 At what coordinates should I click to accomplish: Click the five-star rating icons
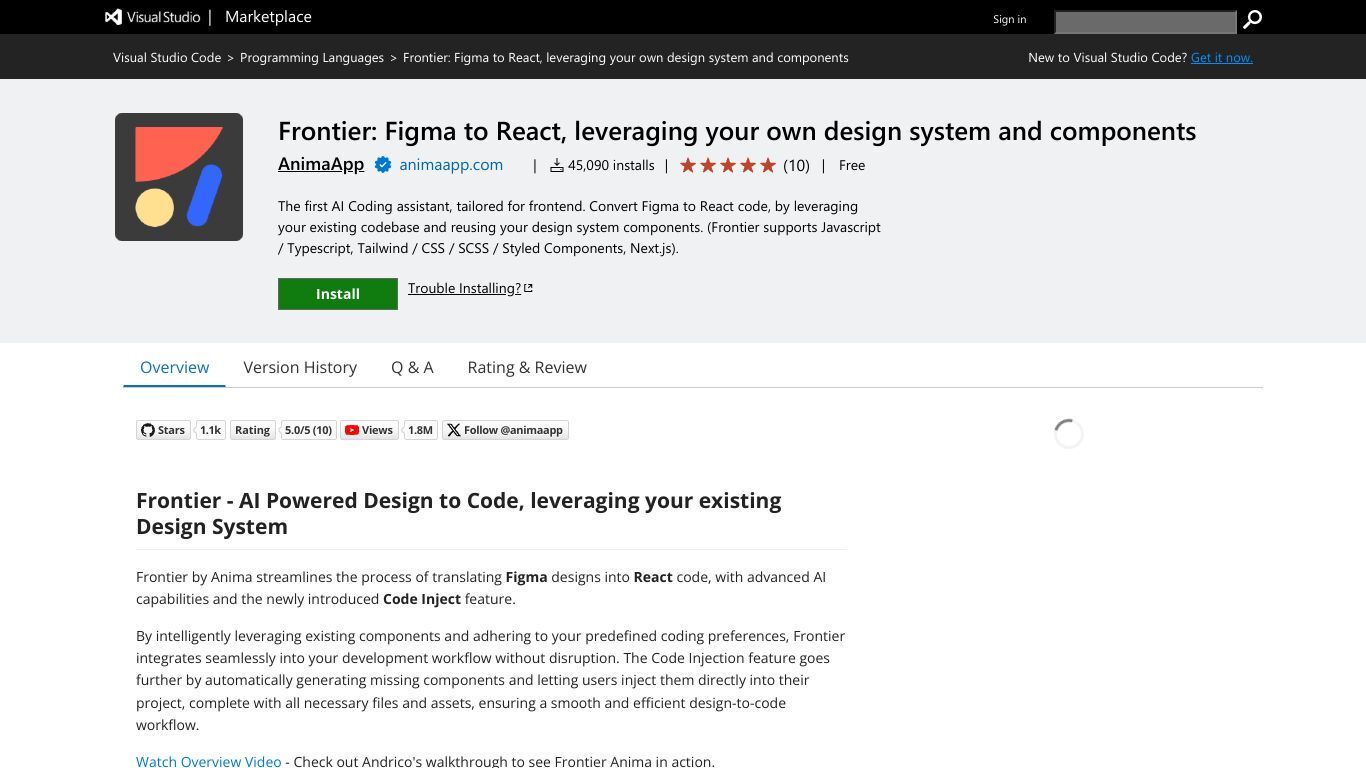tap(728, 165)
